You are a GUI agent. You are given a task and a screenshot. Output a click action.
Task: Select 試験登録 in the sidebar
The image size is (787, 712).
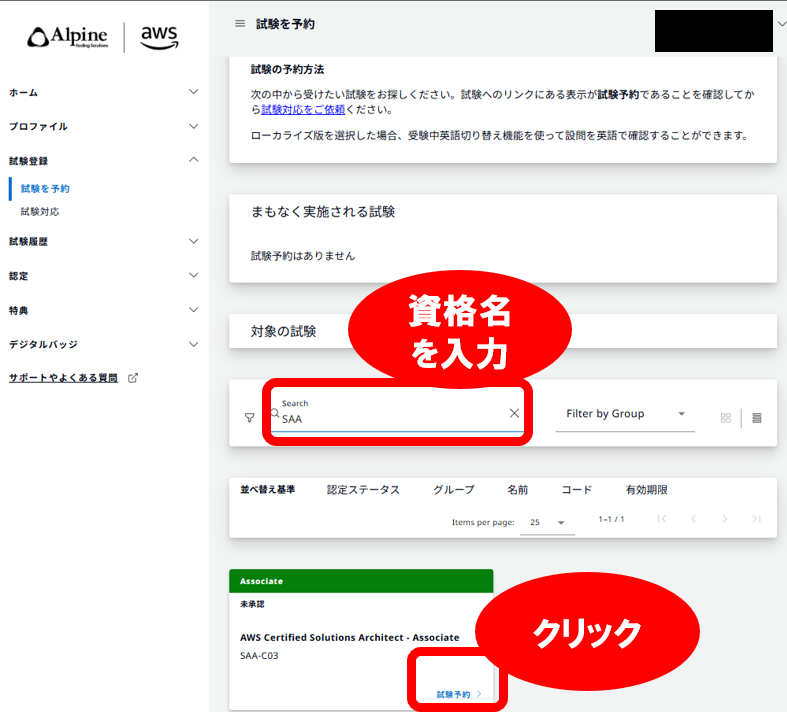[x=28, y=161]
